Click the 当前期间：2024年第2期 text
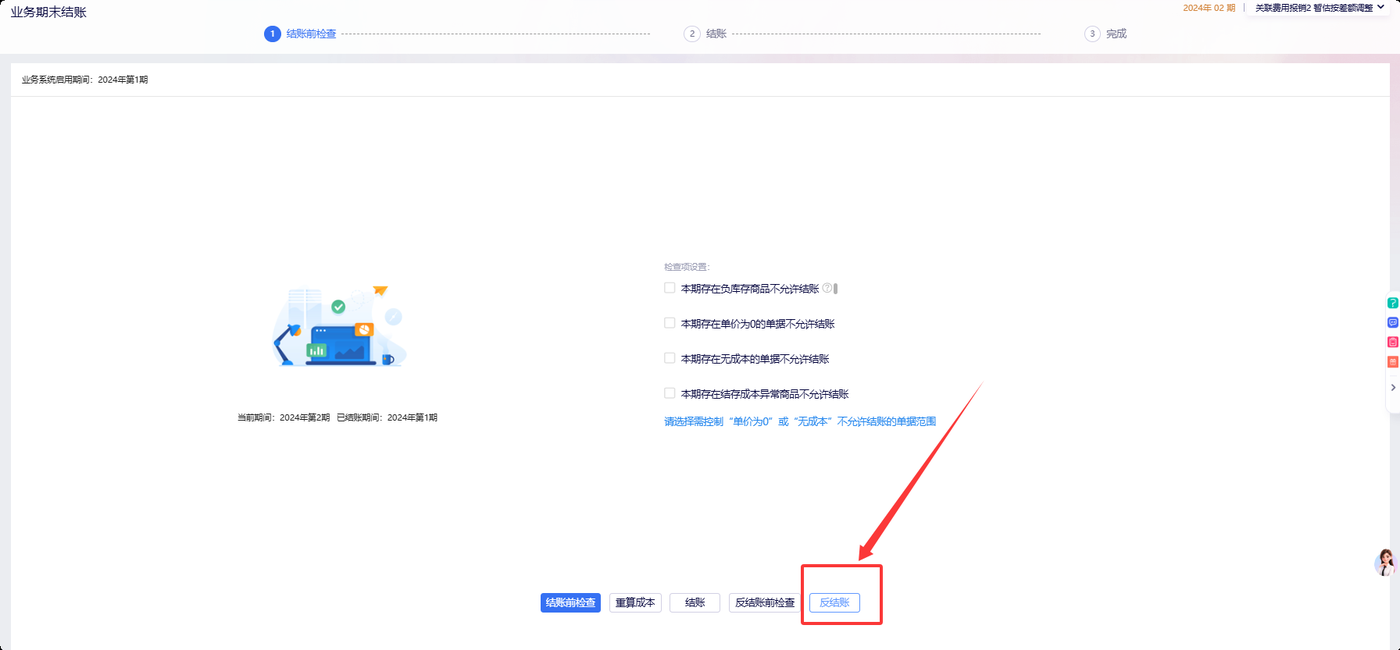 coord(283,417)
